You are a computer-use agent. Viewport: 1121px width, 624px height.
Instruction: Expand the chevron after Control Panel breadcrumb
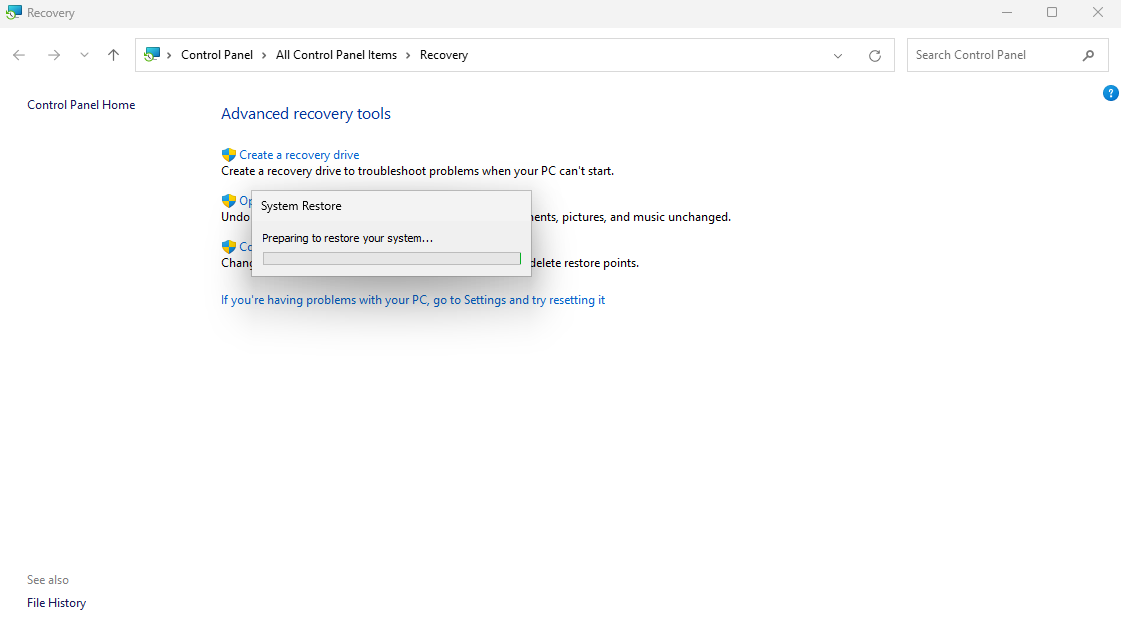[264, 55]
